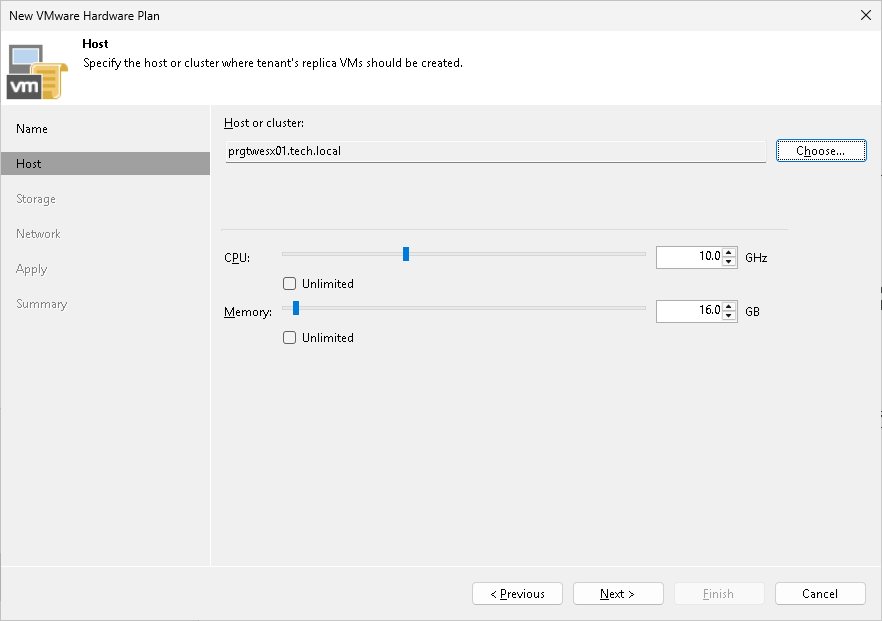The height and width of the screenshot is (621, 882).
Task: Decrease the CPU GHz value
Action: [x=731, y=261]
